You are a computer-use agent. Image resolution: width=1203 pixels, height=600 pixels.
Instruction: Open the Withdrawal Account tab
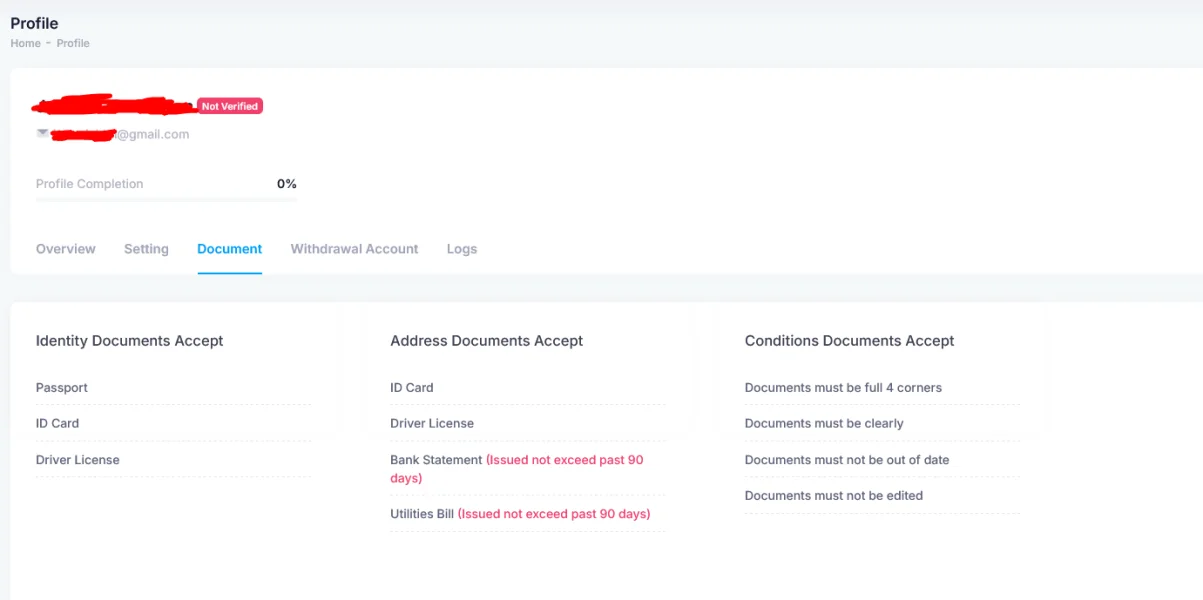[x=354, y=249]
